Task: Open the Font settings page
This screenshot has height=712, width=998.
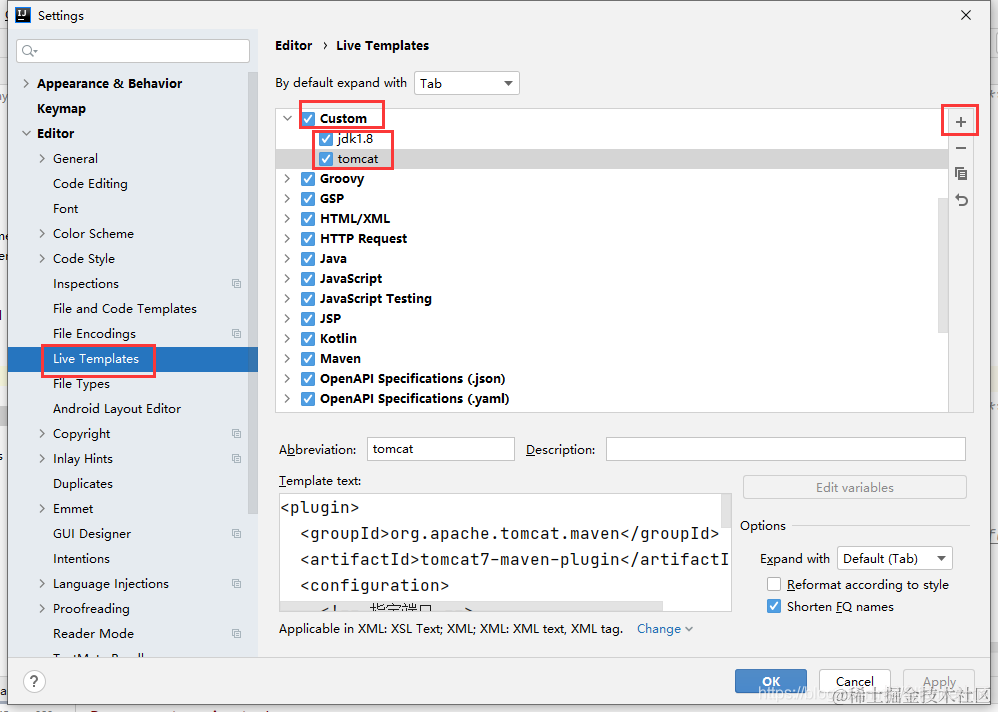Action: [66, 209]
